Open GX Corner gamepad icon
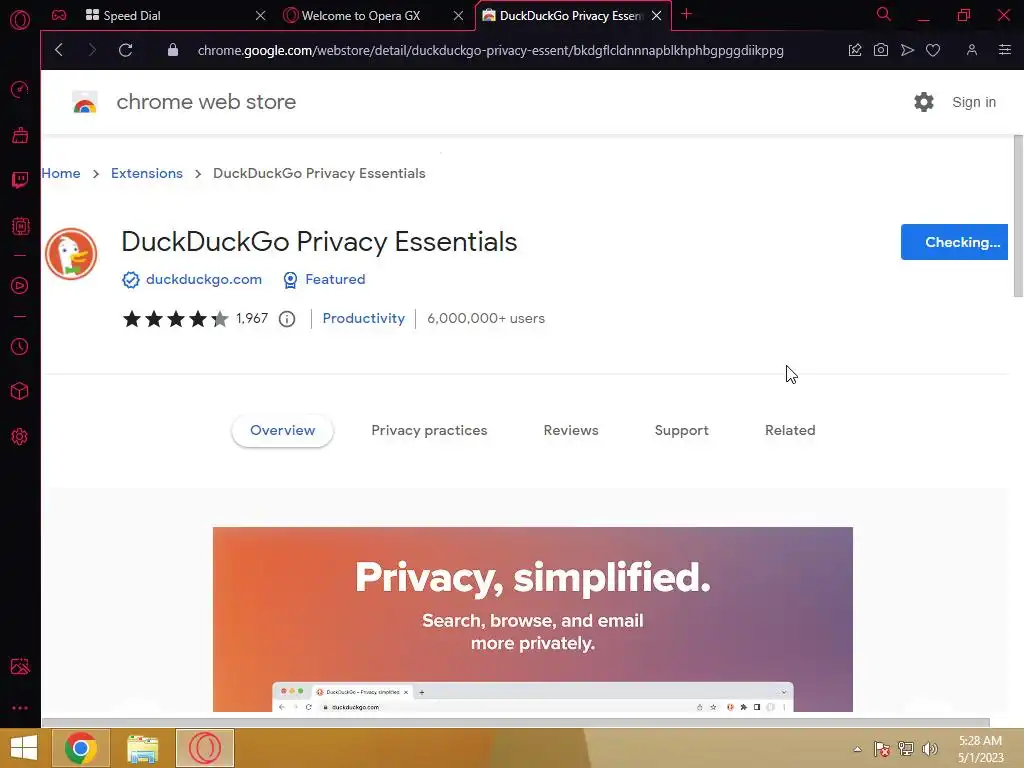This screenshot has width=1024, height=768. tap(59, 15)
